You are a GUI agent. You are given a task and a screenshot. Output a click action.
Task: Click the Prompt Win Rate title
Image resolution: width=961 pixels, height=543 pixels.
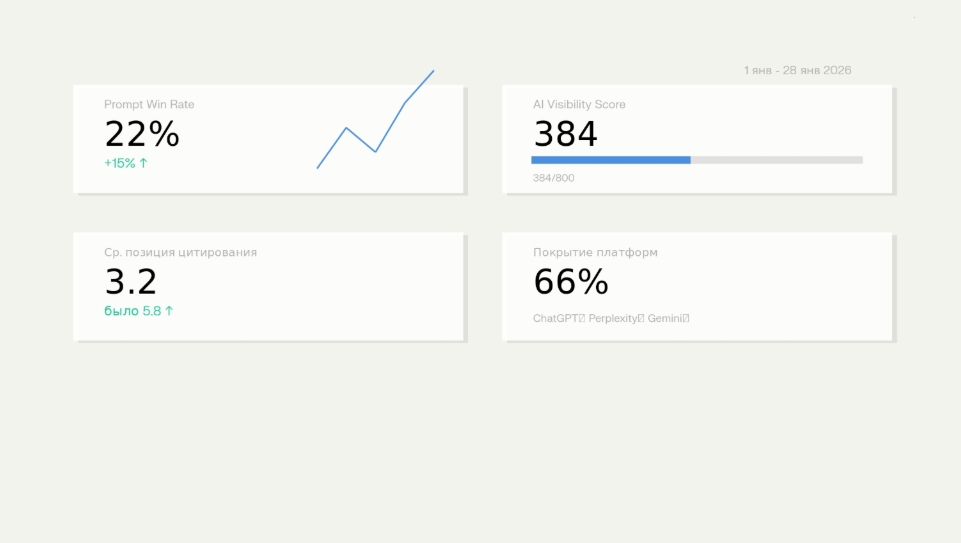149,105
